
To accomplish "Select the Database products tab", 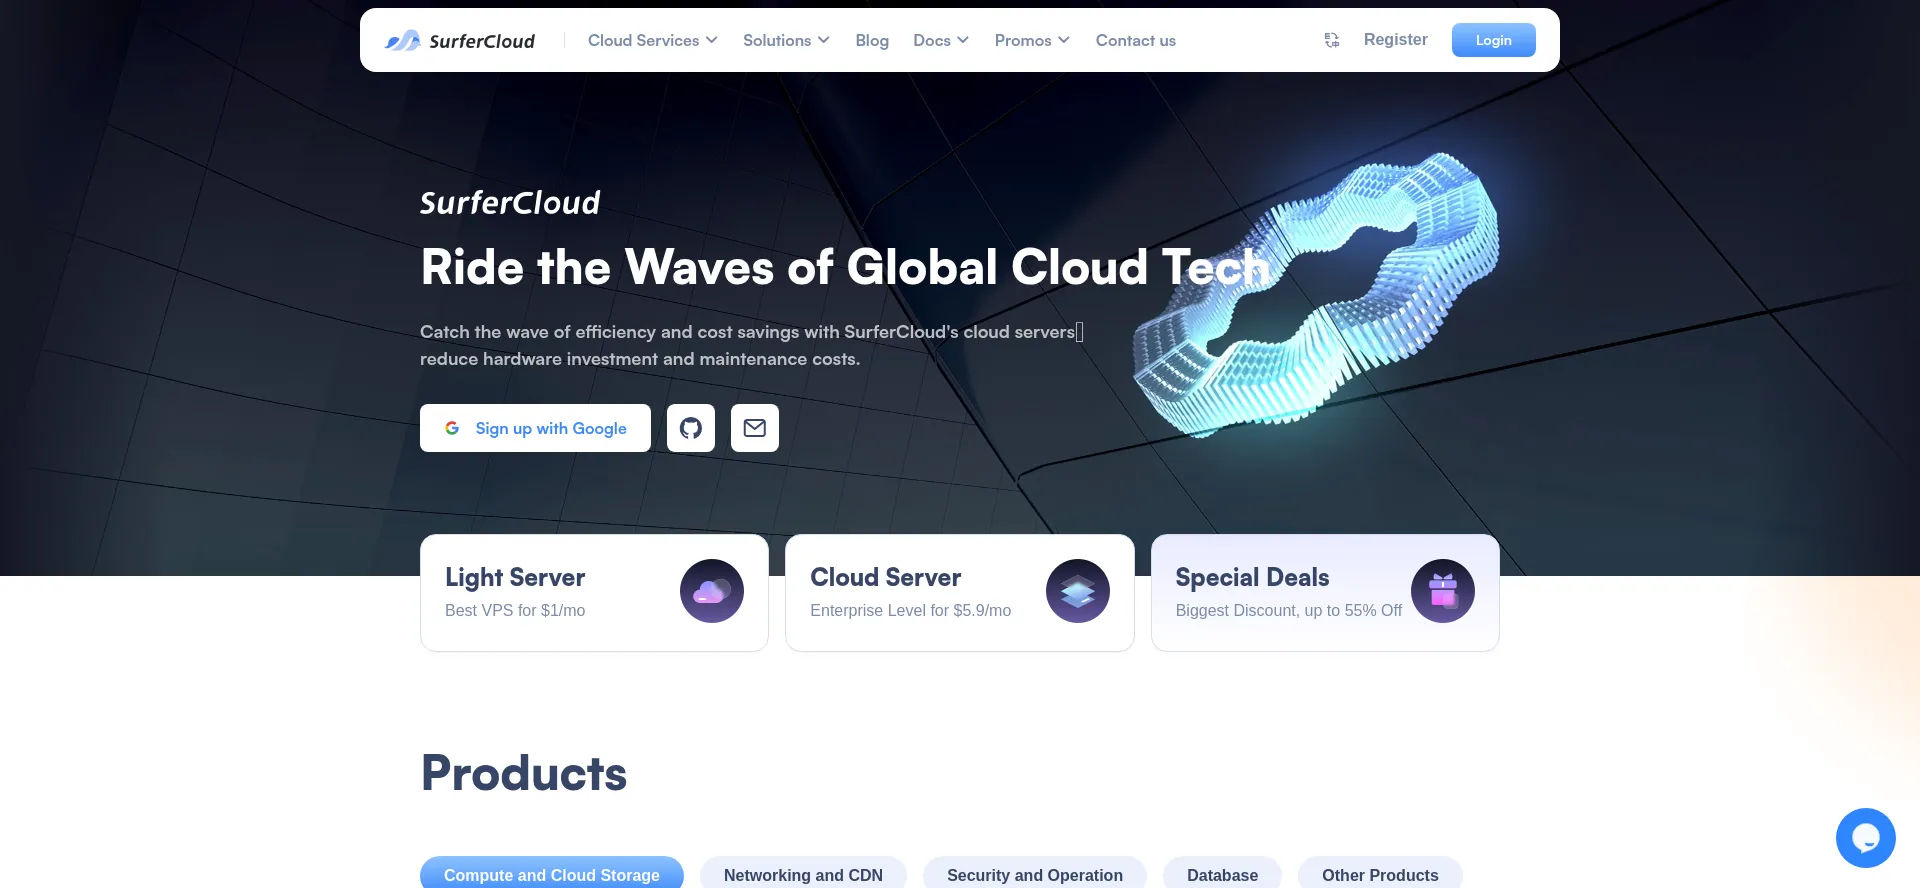I will (1222, 874).
